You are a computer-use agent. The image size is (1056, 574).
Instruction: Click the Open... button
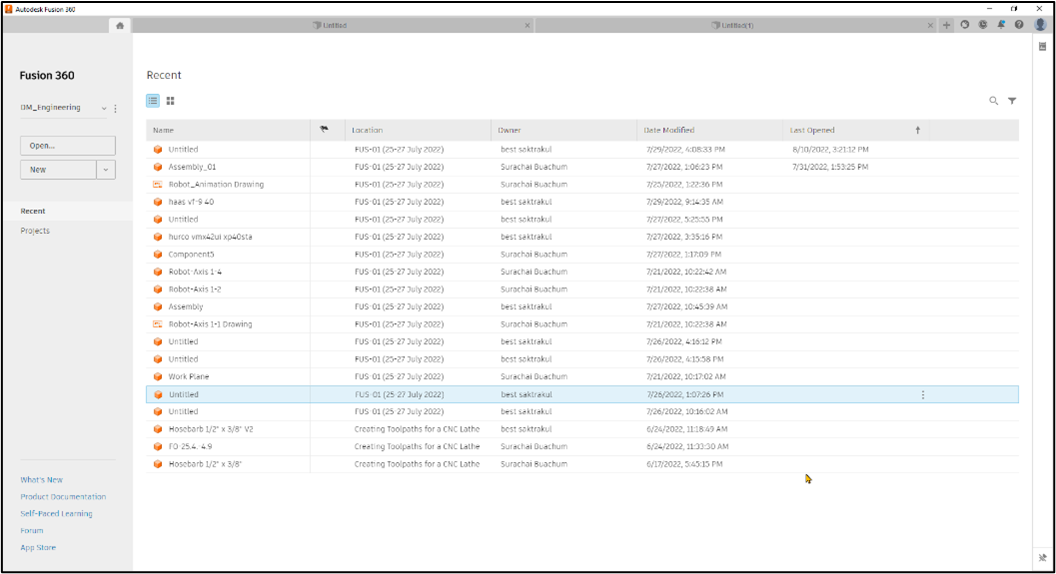(x=67, y=146)
